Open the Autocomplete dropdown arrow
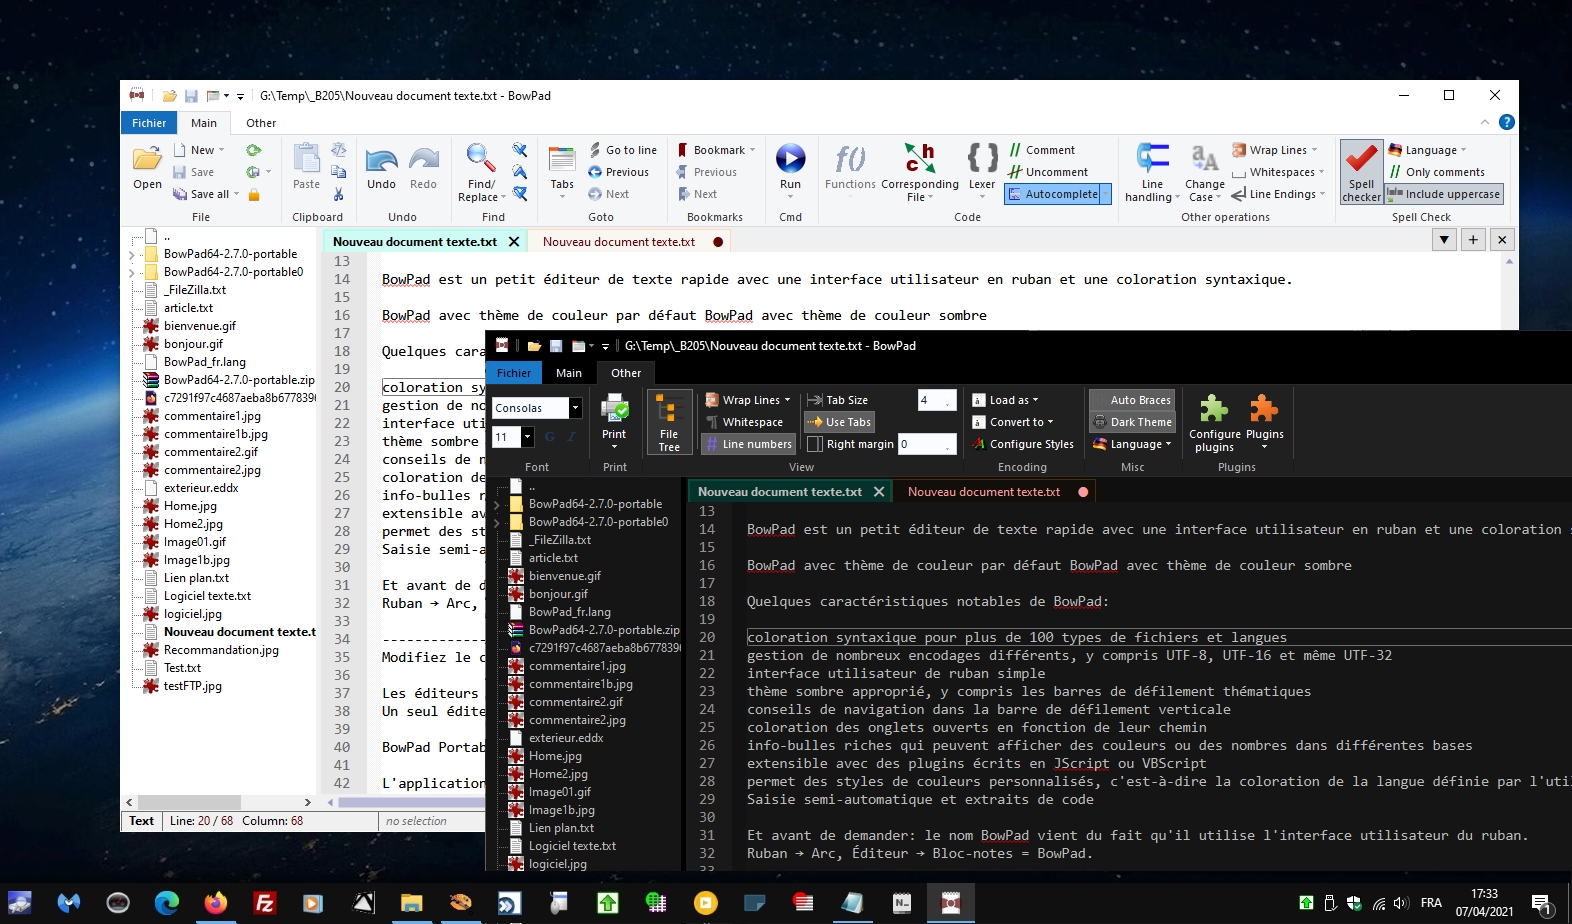 (1106, 194)
